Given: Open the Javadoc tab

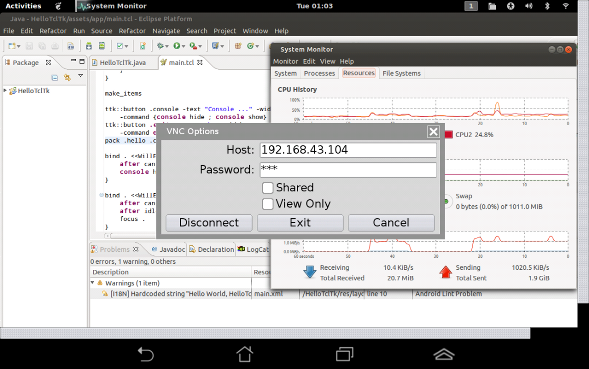Looking at the screenshot, I should (168, 249).
